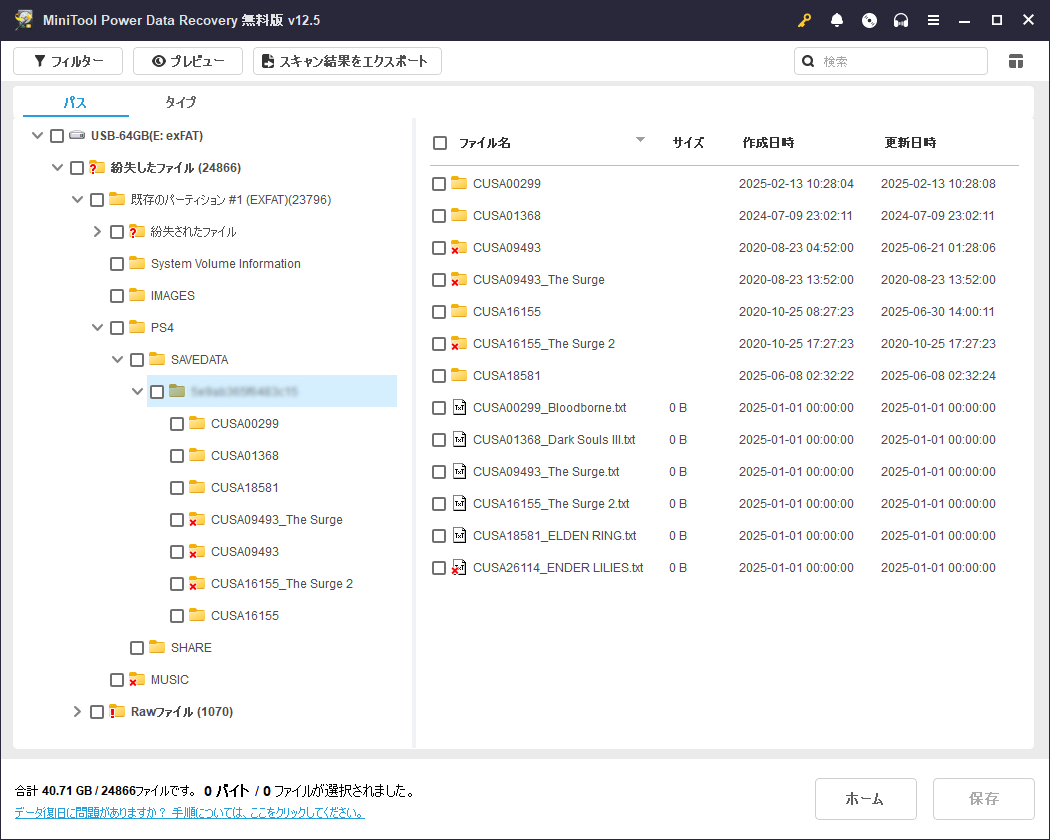Open the hamburger menu icon
This screenshot has height=840, width=1050.
[933, 20]
